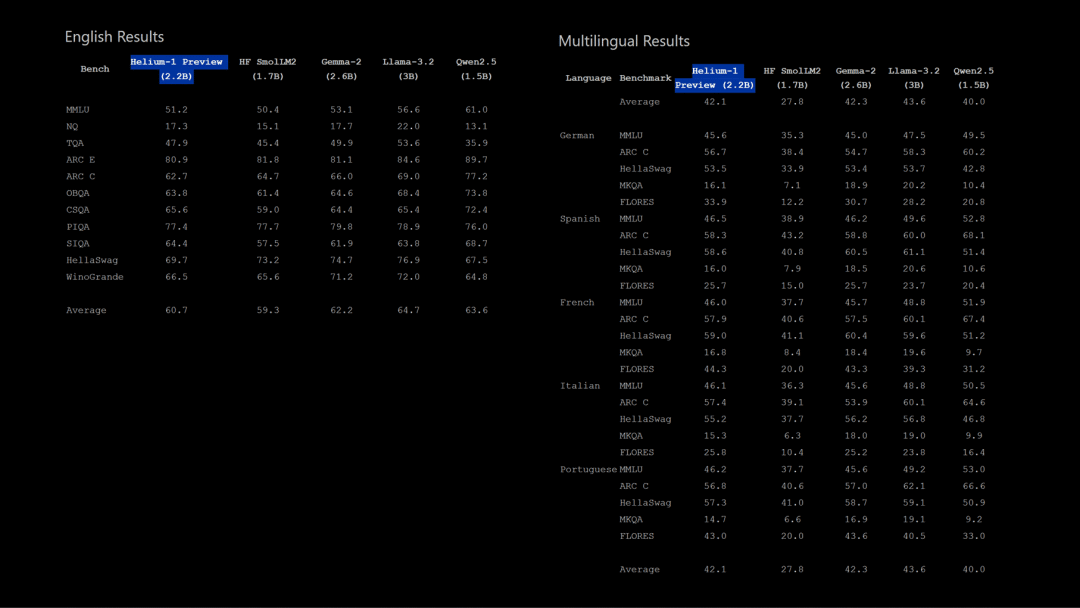Select the "Spanish" language label
The height and width of the screenshot is (608, 1080).
(580, 219)
